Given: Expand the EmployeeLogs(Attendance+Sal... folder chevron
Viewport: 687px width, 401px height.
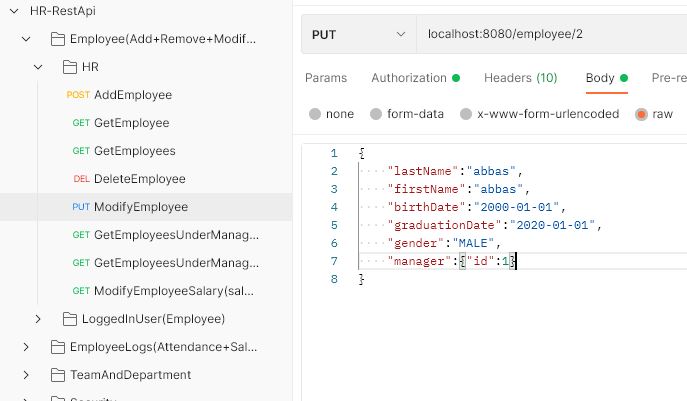Looking at the screenshot, I should tap(26, 347).
